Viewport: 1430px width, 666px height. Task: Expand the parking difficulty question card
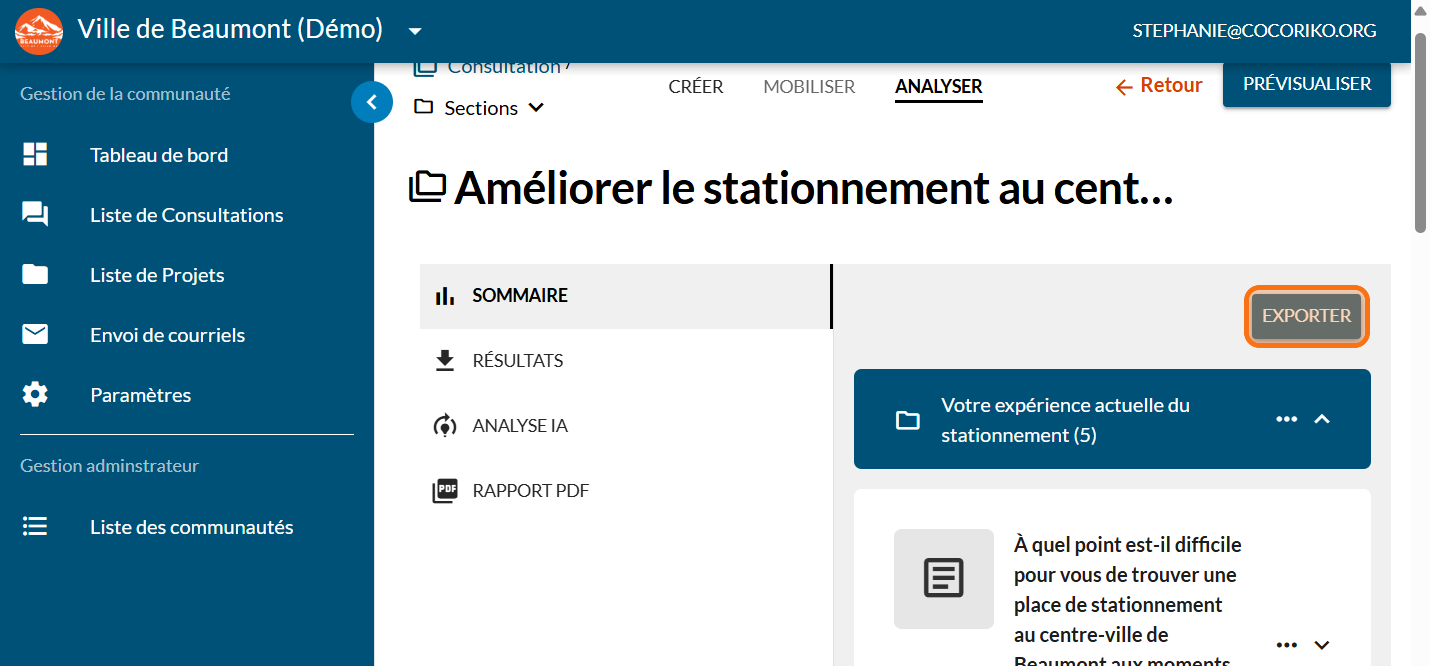(x=1321, y=645)
